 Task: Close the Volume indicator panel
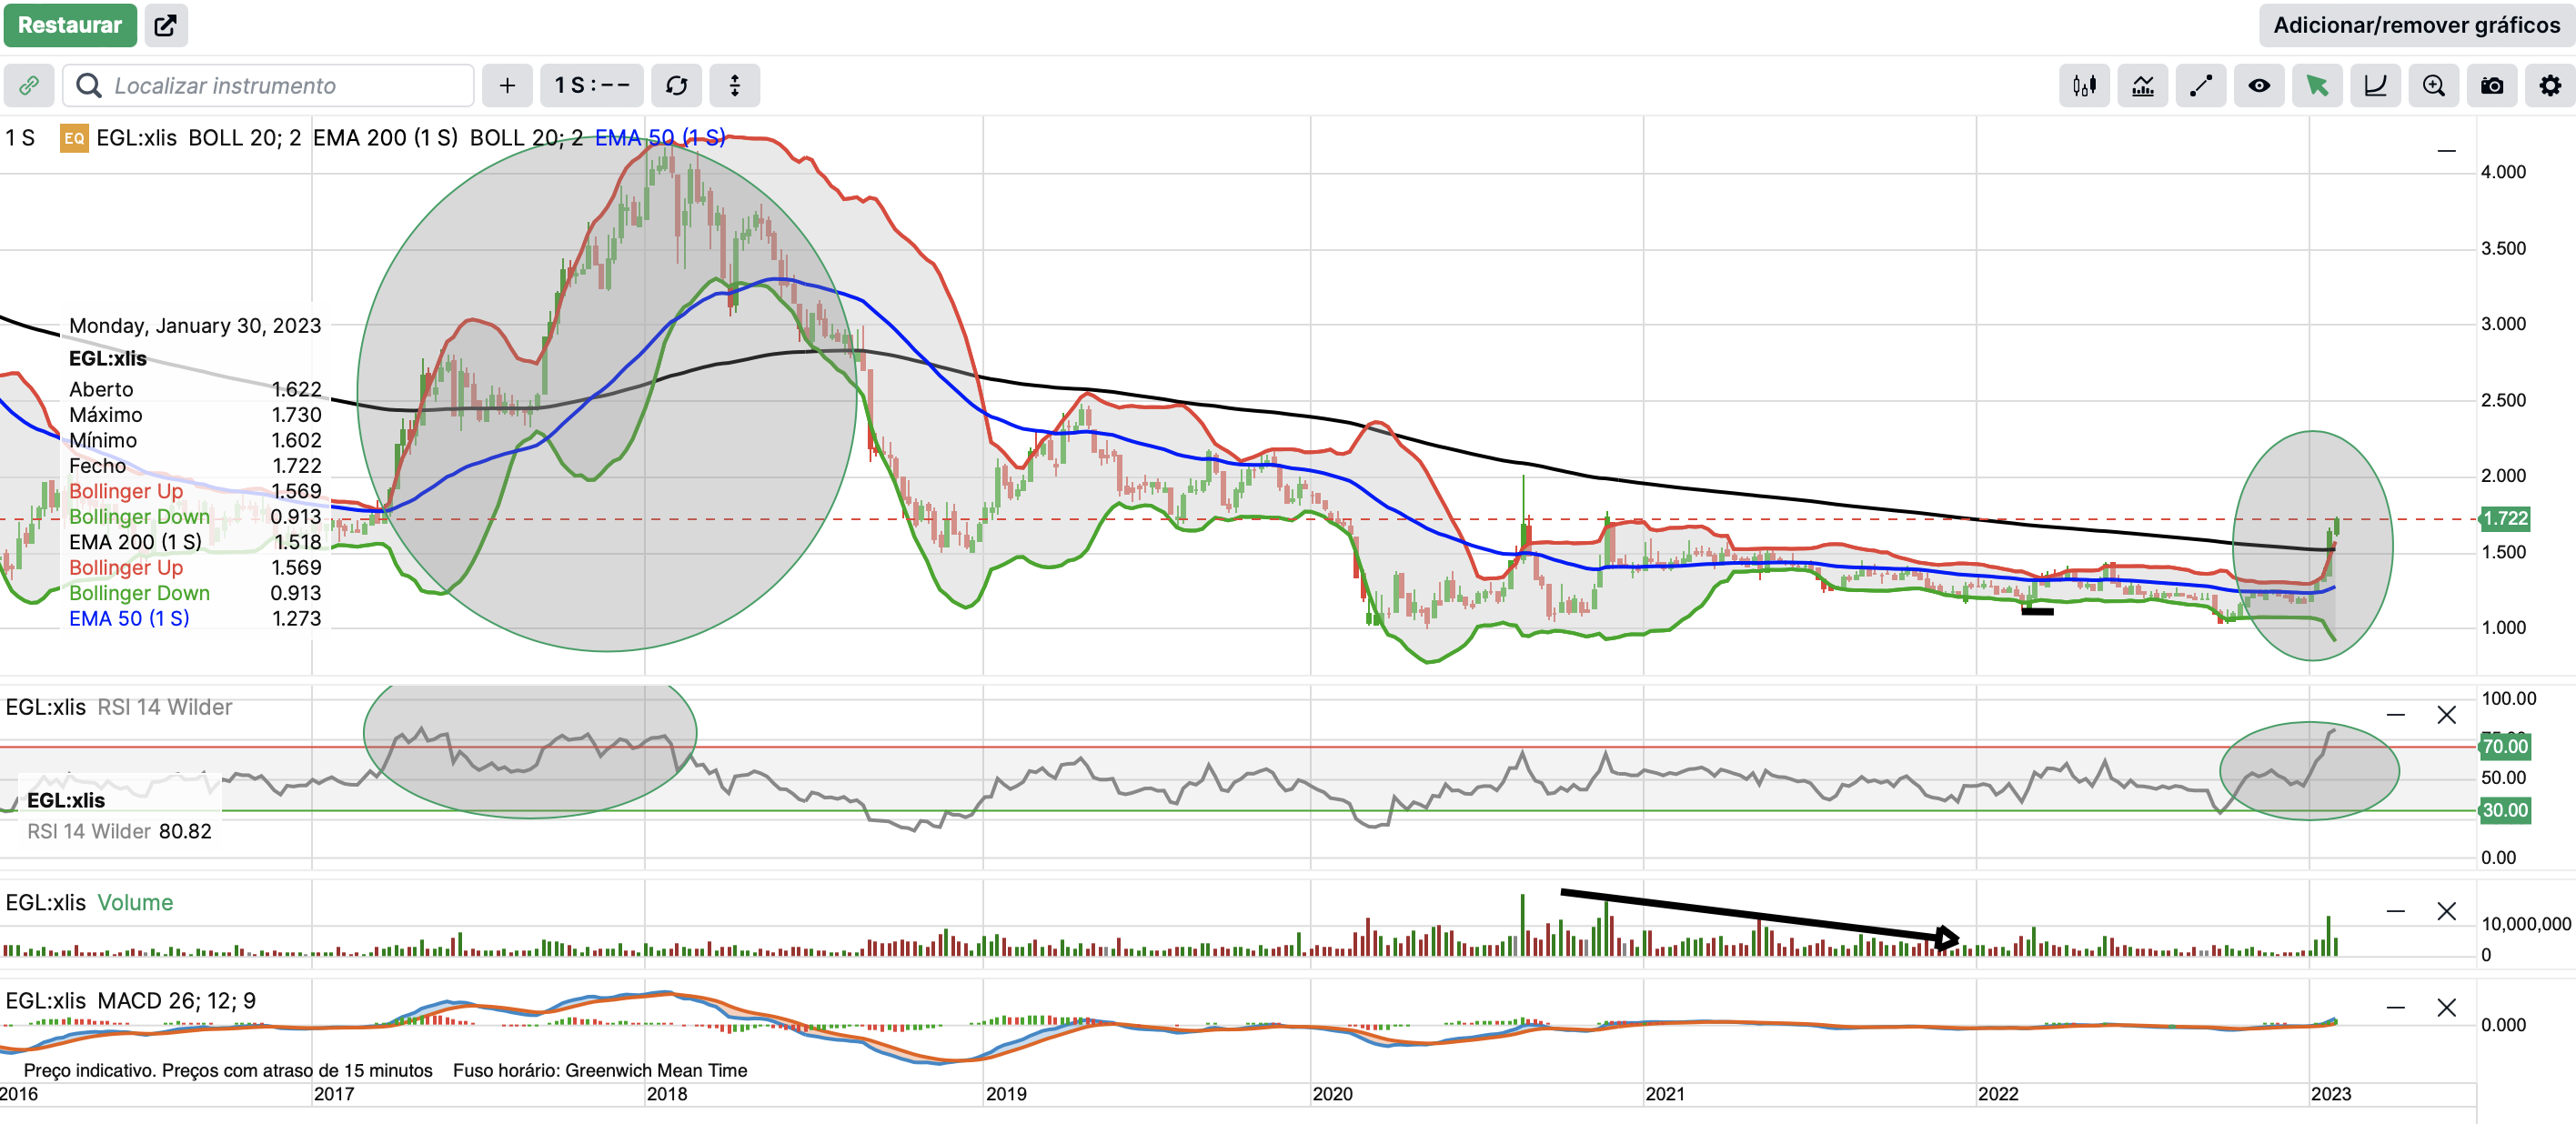pyautogui.click(x=2446, y=911)
